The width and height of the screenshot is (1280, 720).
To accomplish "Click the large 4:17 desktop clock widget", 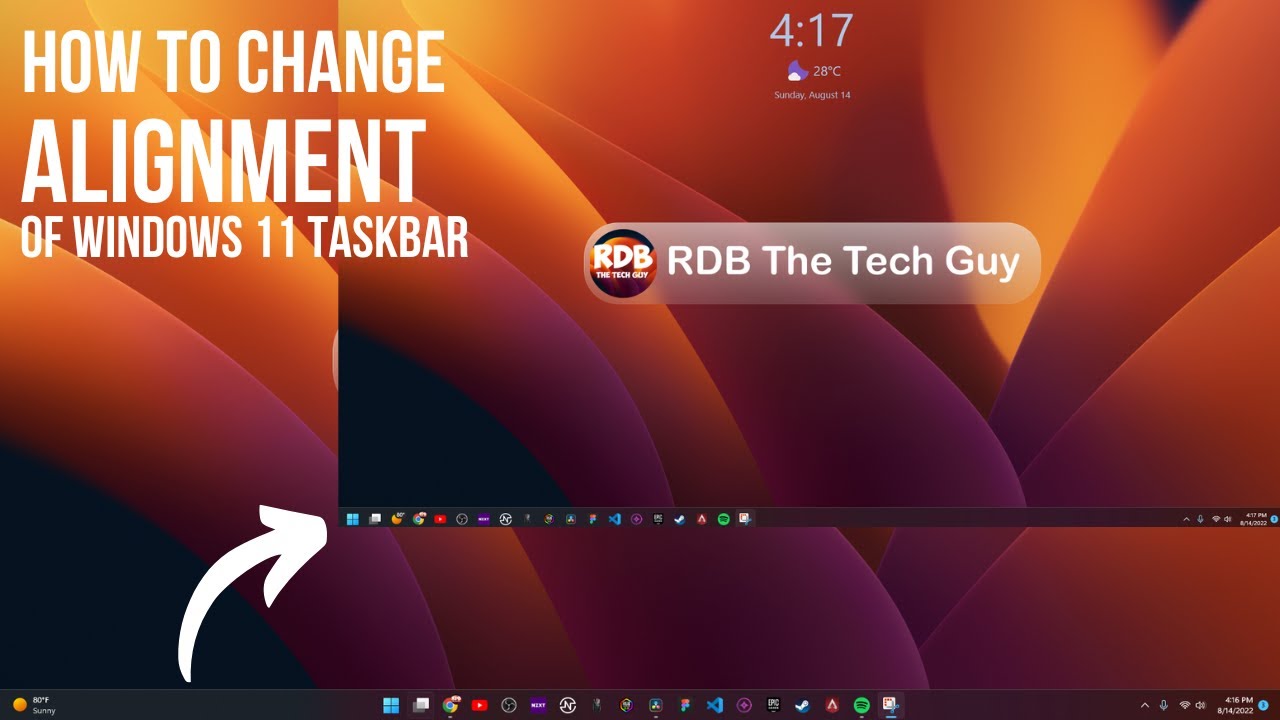I will [811, 31].
